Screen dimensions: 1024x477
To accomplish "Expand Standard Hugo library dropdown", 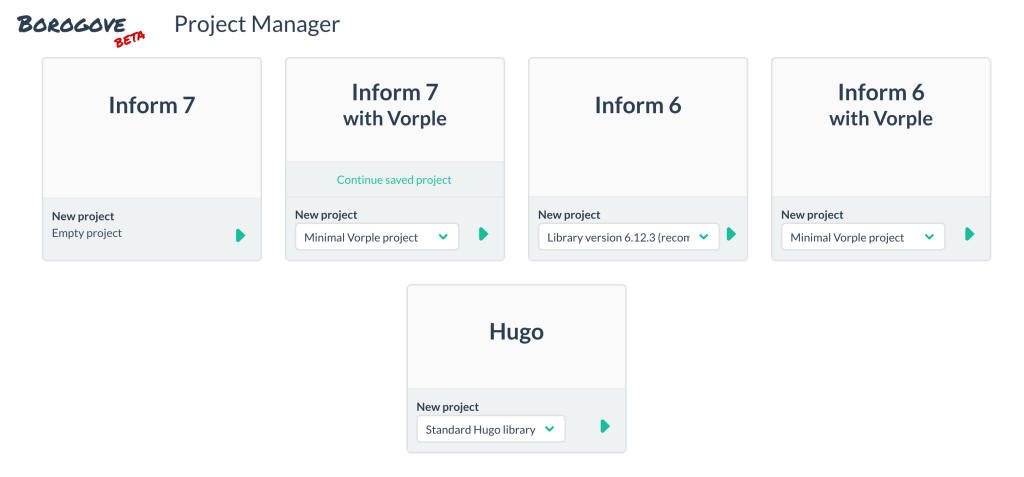I will pyautogui.click(x=490, y=429).
